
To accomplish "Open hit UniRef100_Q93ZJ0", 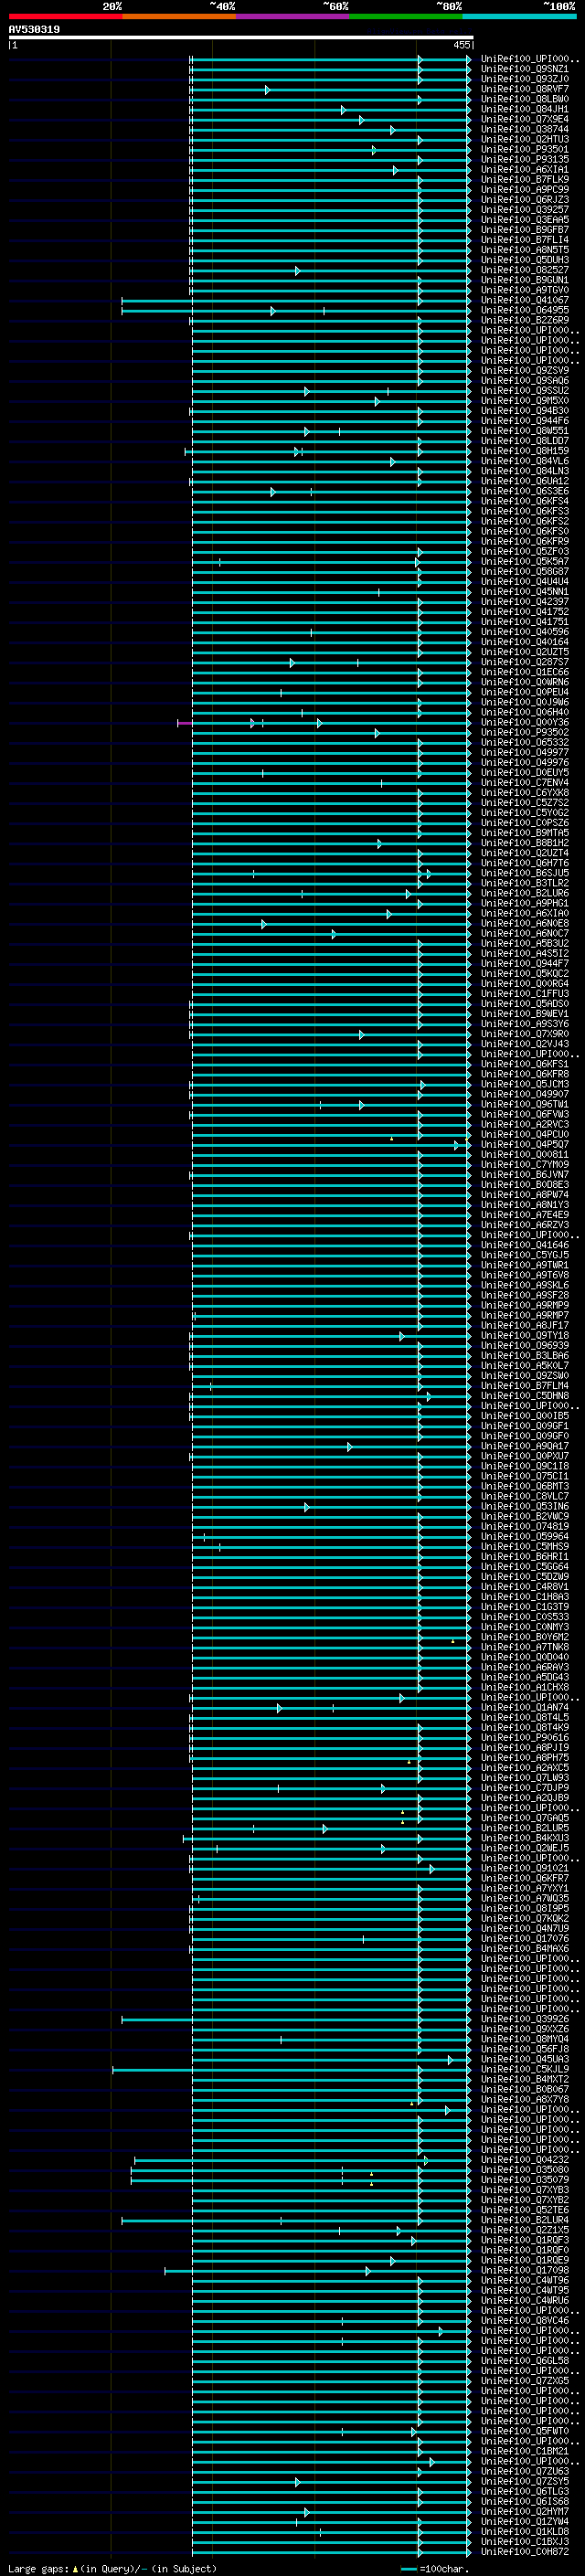I will 524,79.
